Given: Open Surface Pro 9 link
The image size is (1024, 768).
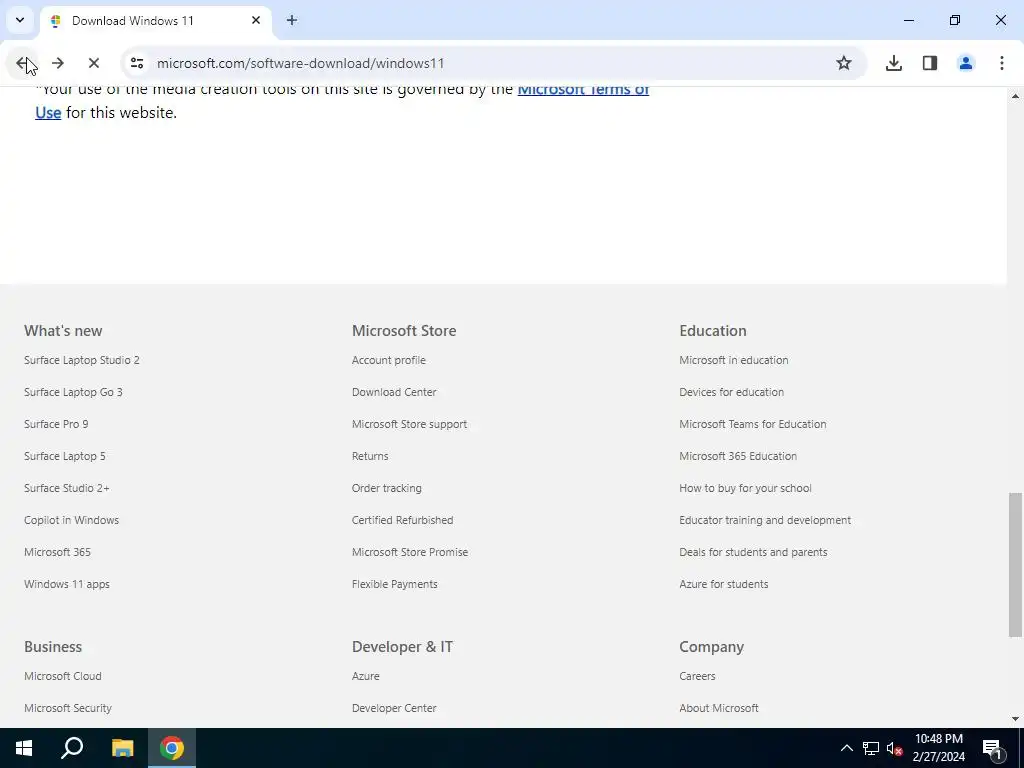Looking at the screenshot, I should (x=56, y=424).
